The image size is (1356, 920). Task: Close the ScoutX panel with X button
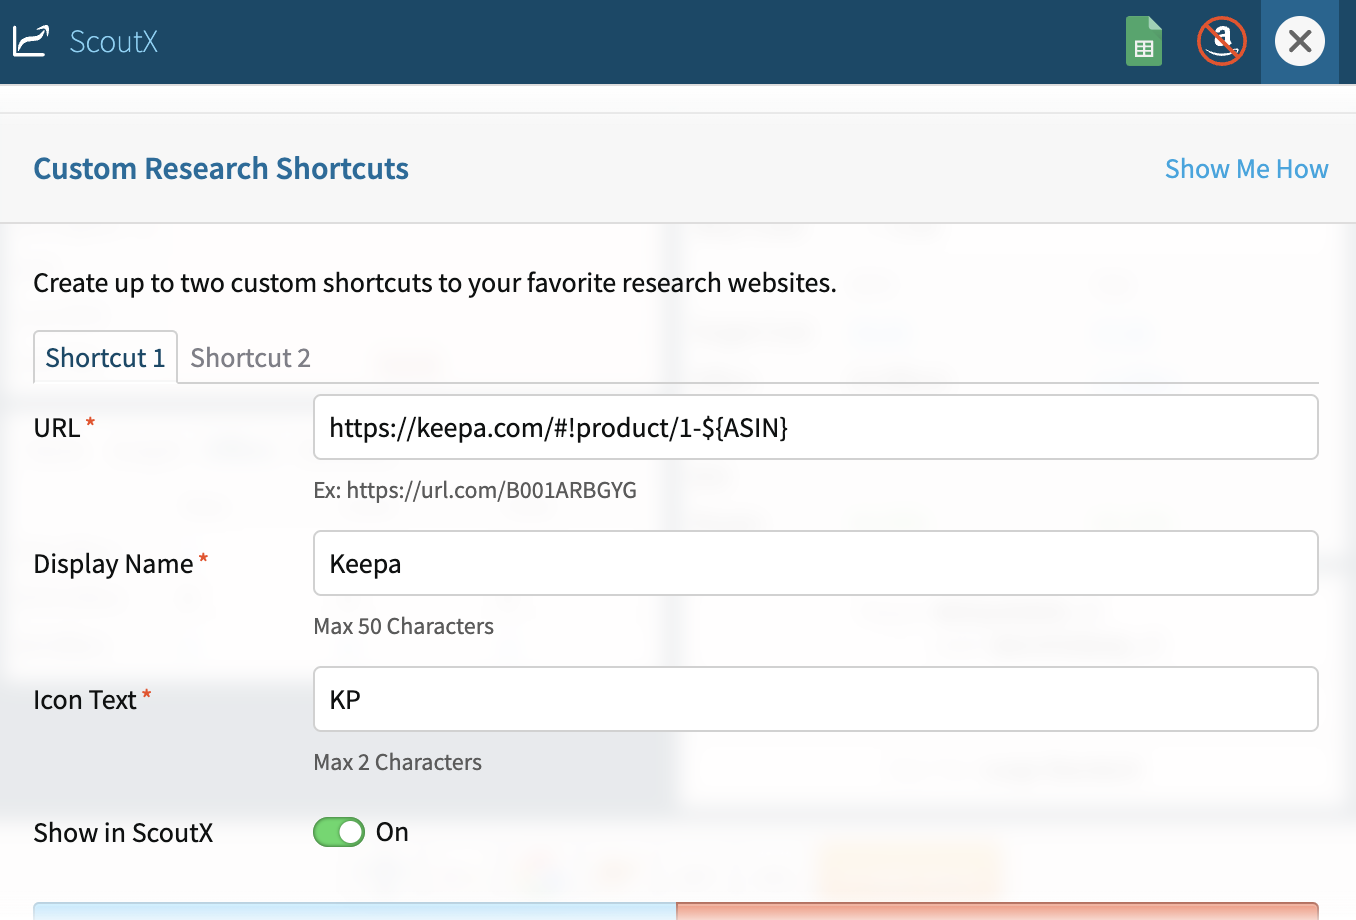[x=1300, y=41]
